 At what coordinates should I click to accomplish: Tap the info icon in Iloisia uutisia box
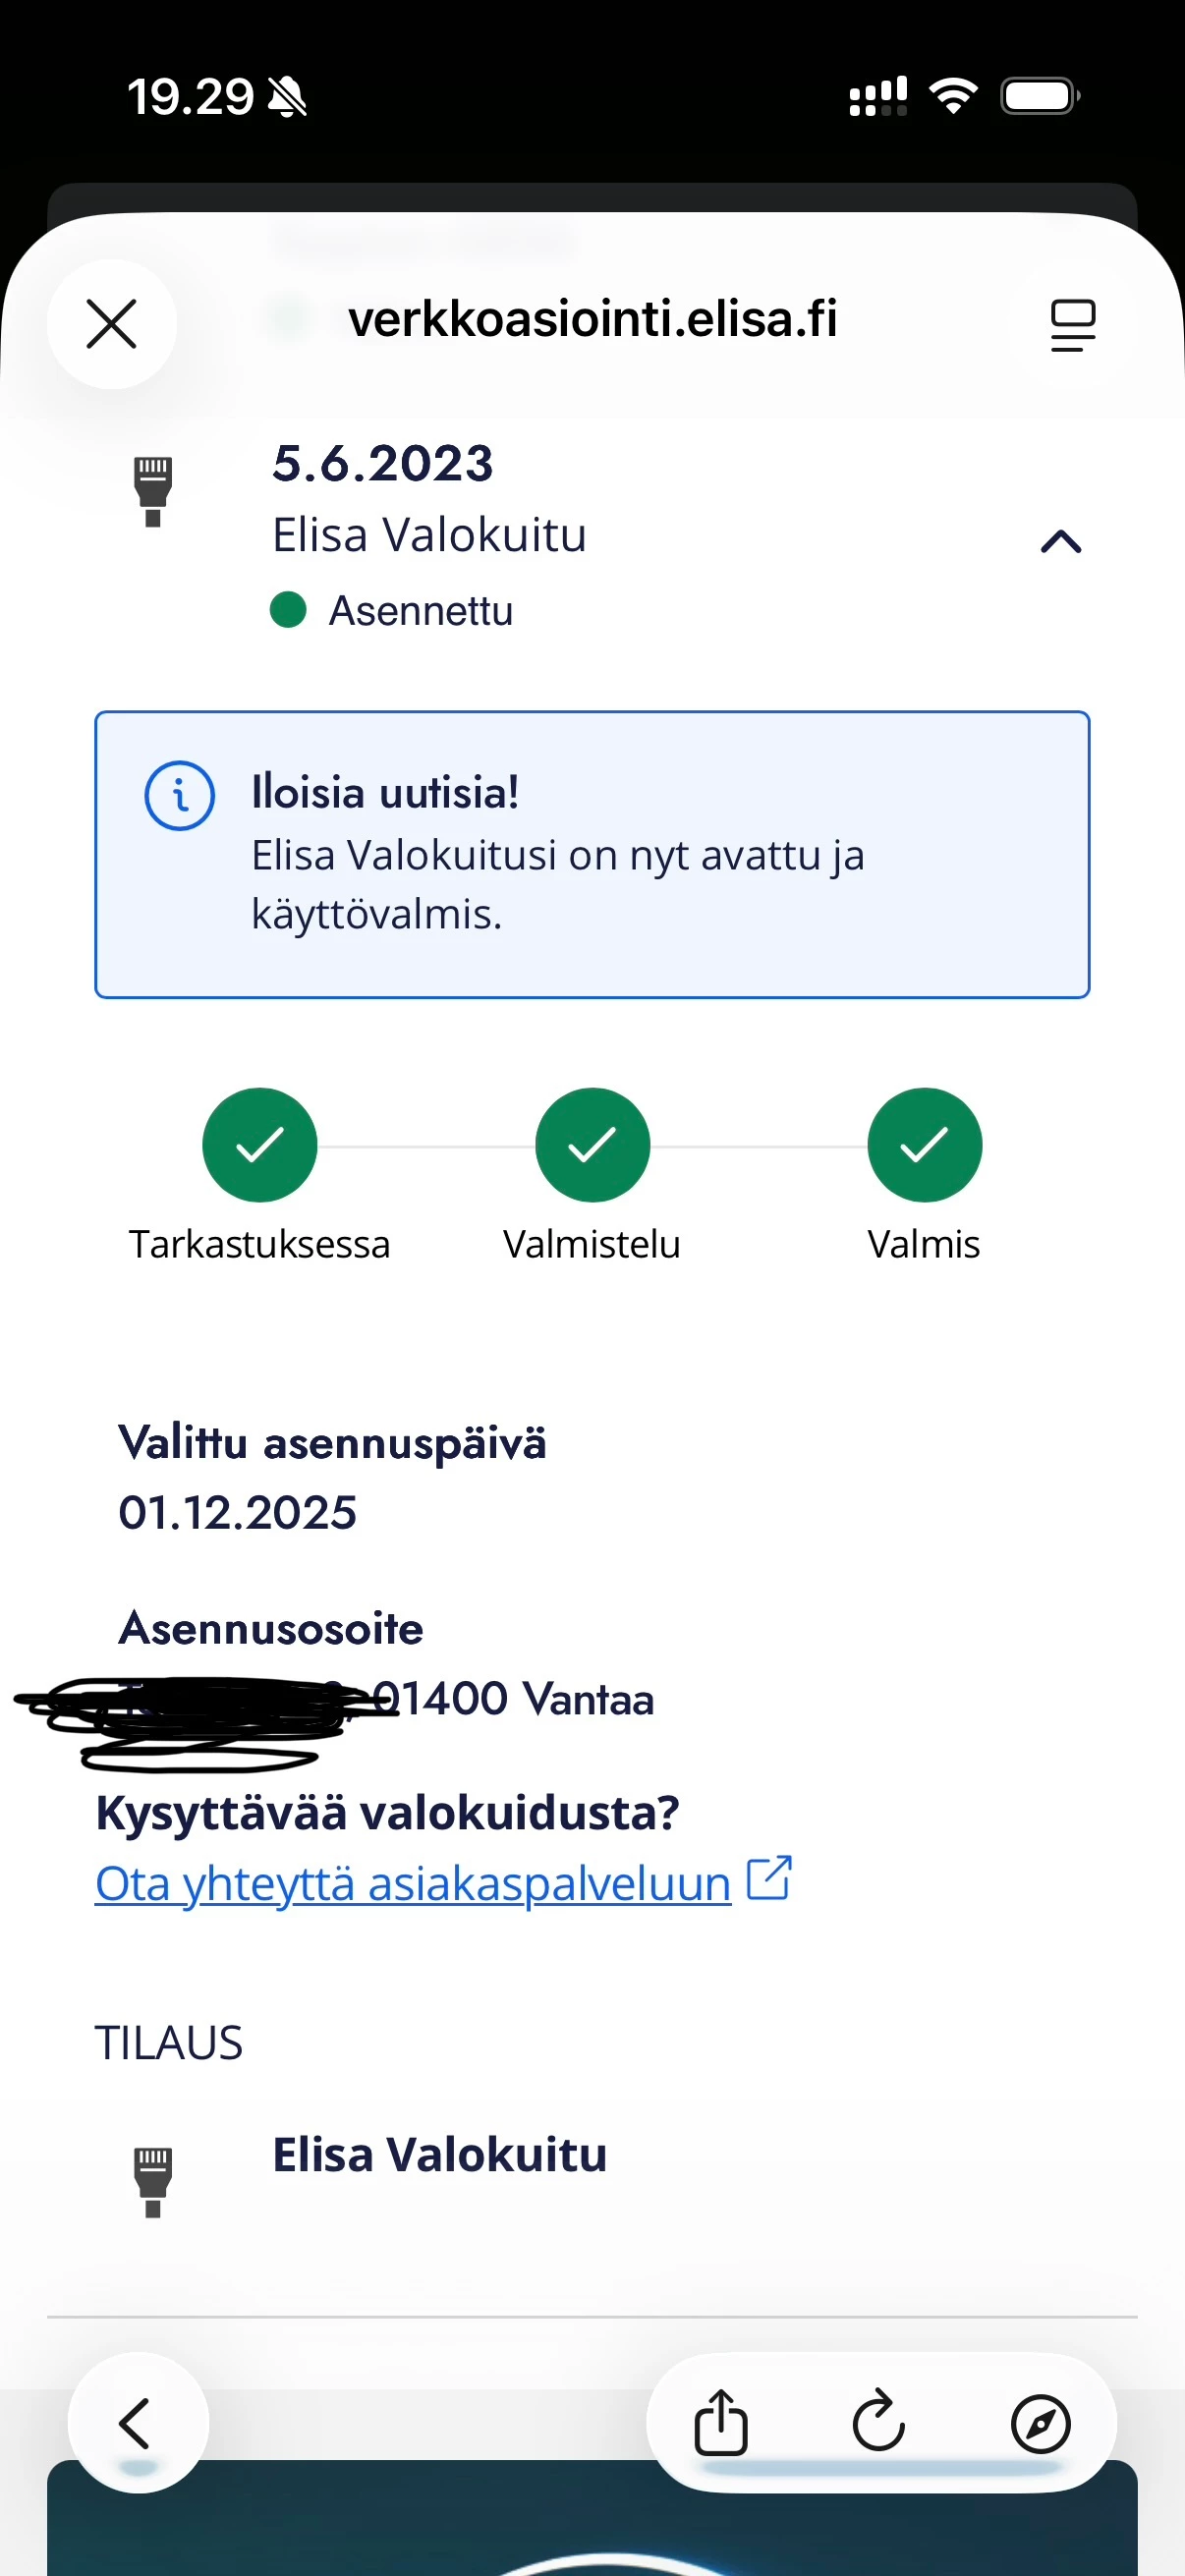[x=180, y=796]
